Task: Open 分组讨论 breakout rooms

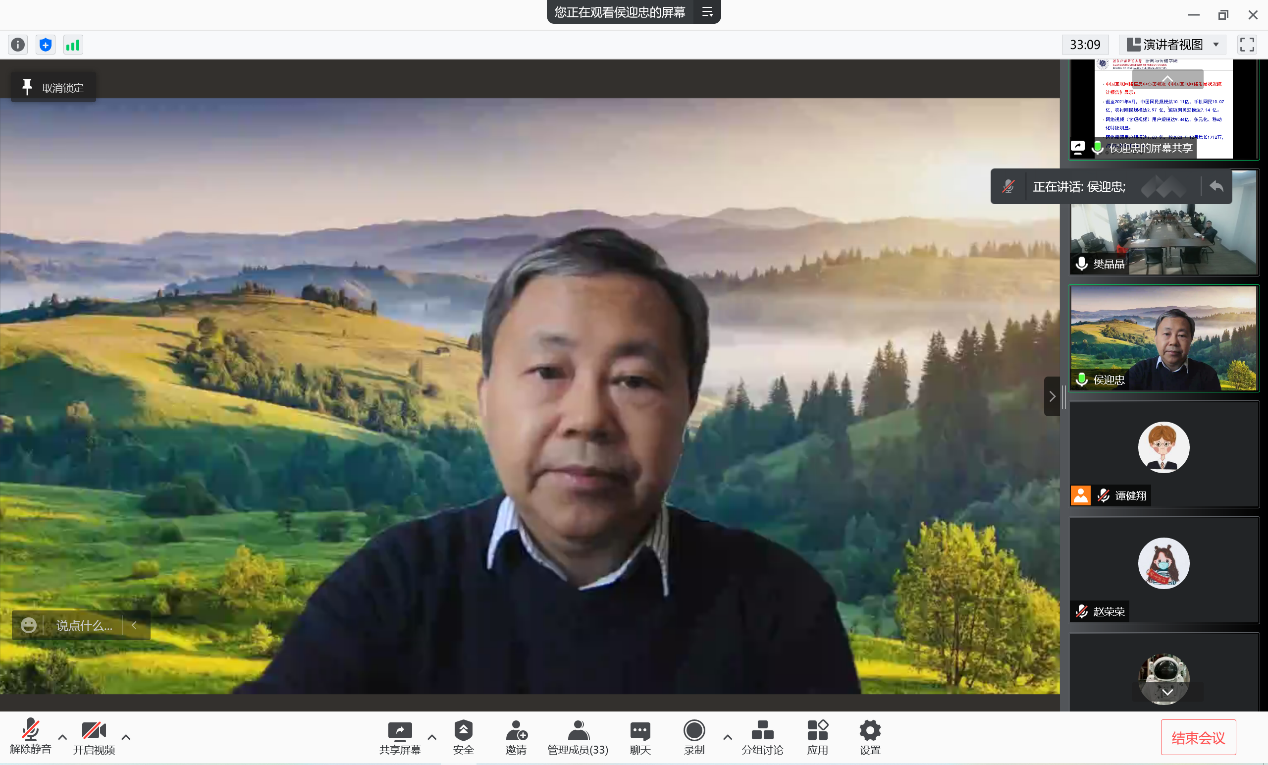Action: click(x=762, y=737)
